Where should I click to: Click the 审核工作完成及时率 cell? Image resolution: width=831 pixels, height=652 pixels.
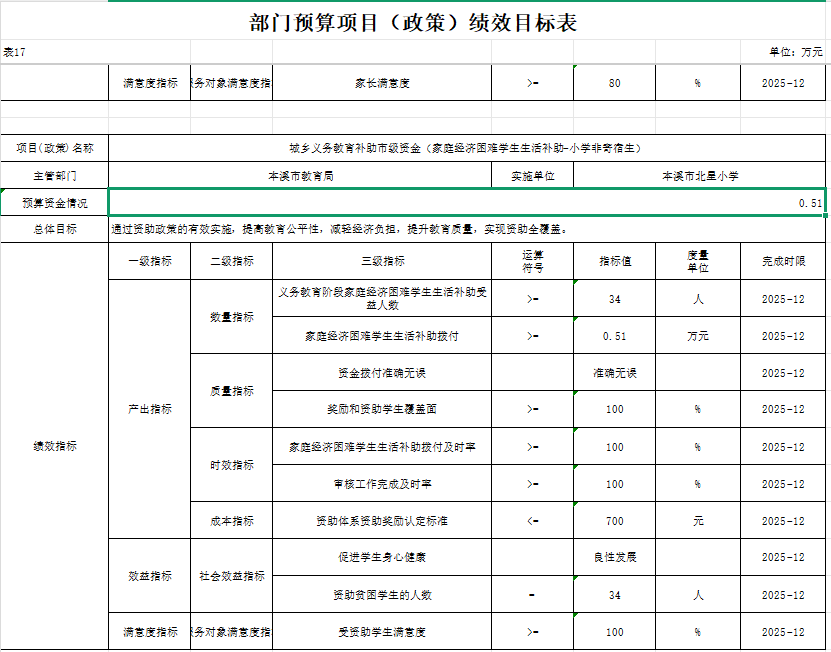pyautogui.click(x=382, y=483)
